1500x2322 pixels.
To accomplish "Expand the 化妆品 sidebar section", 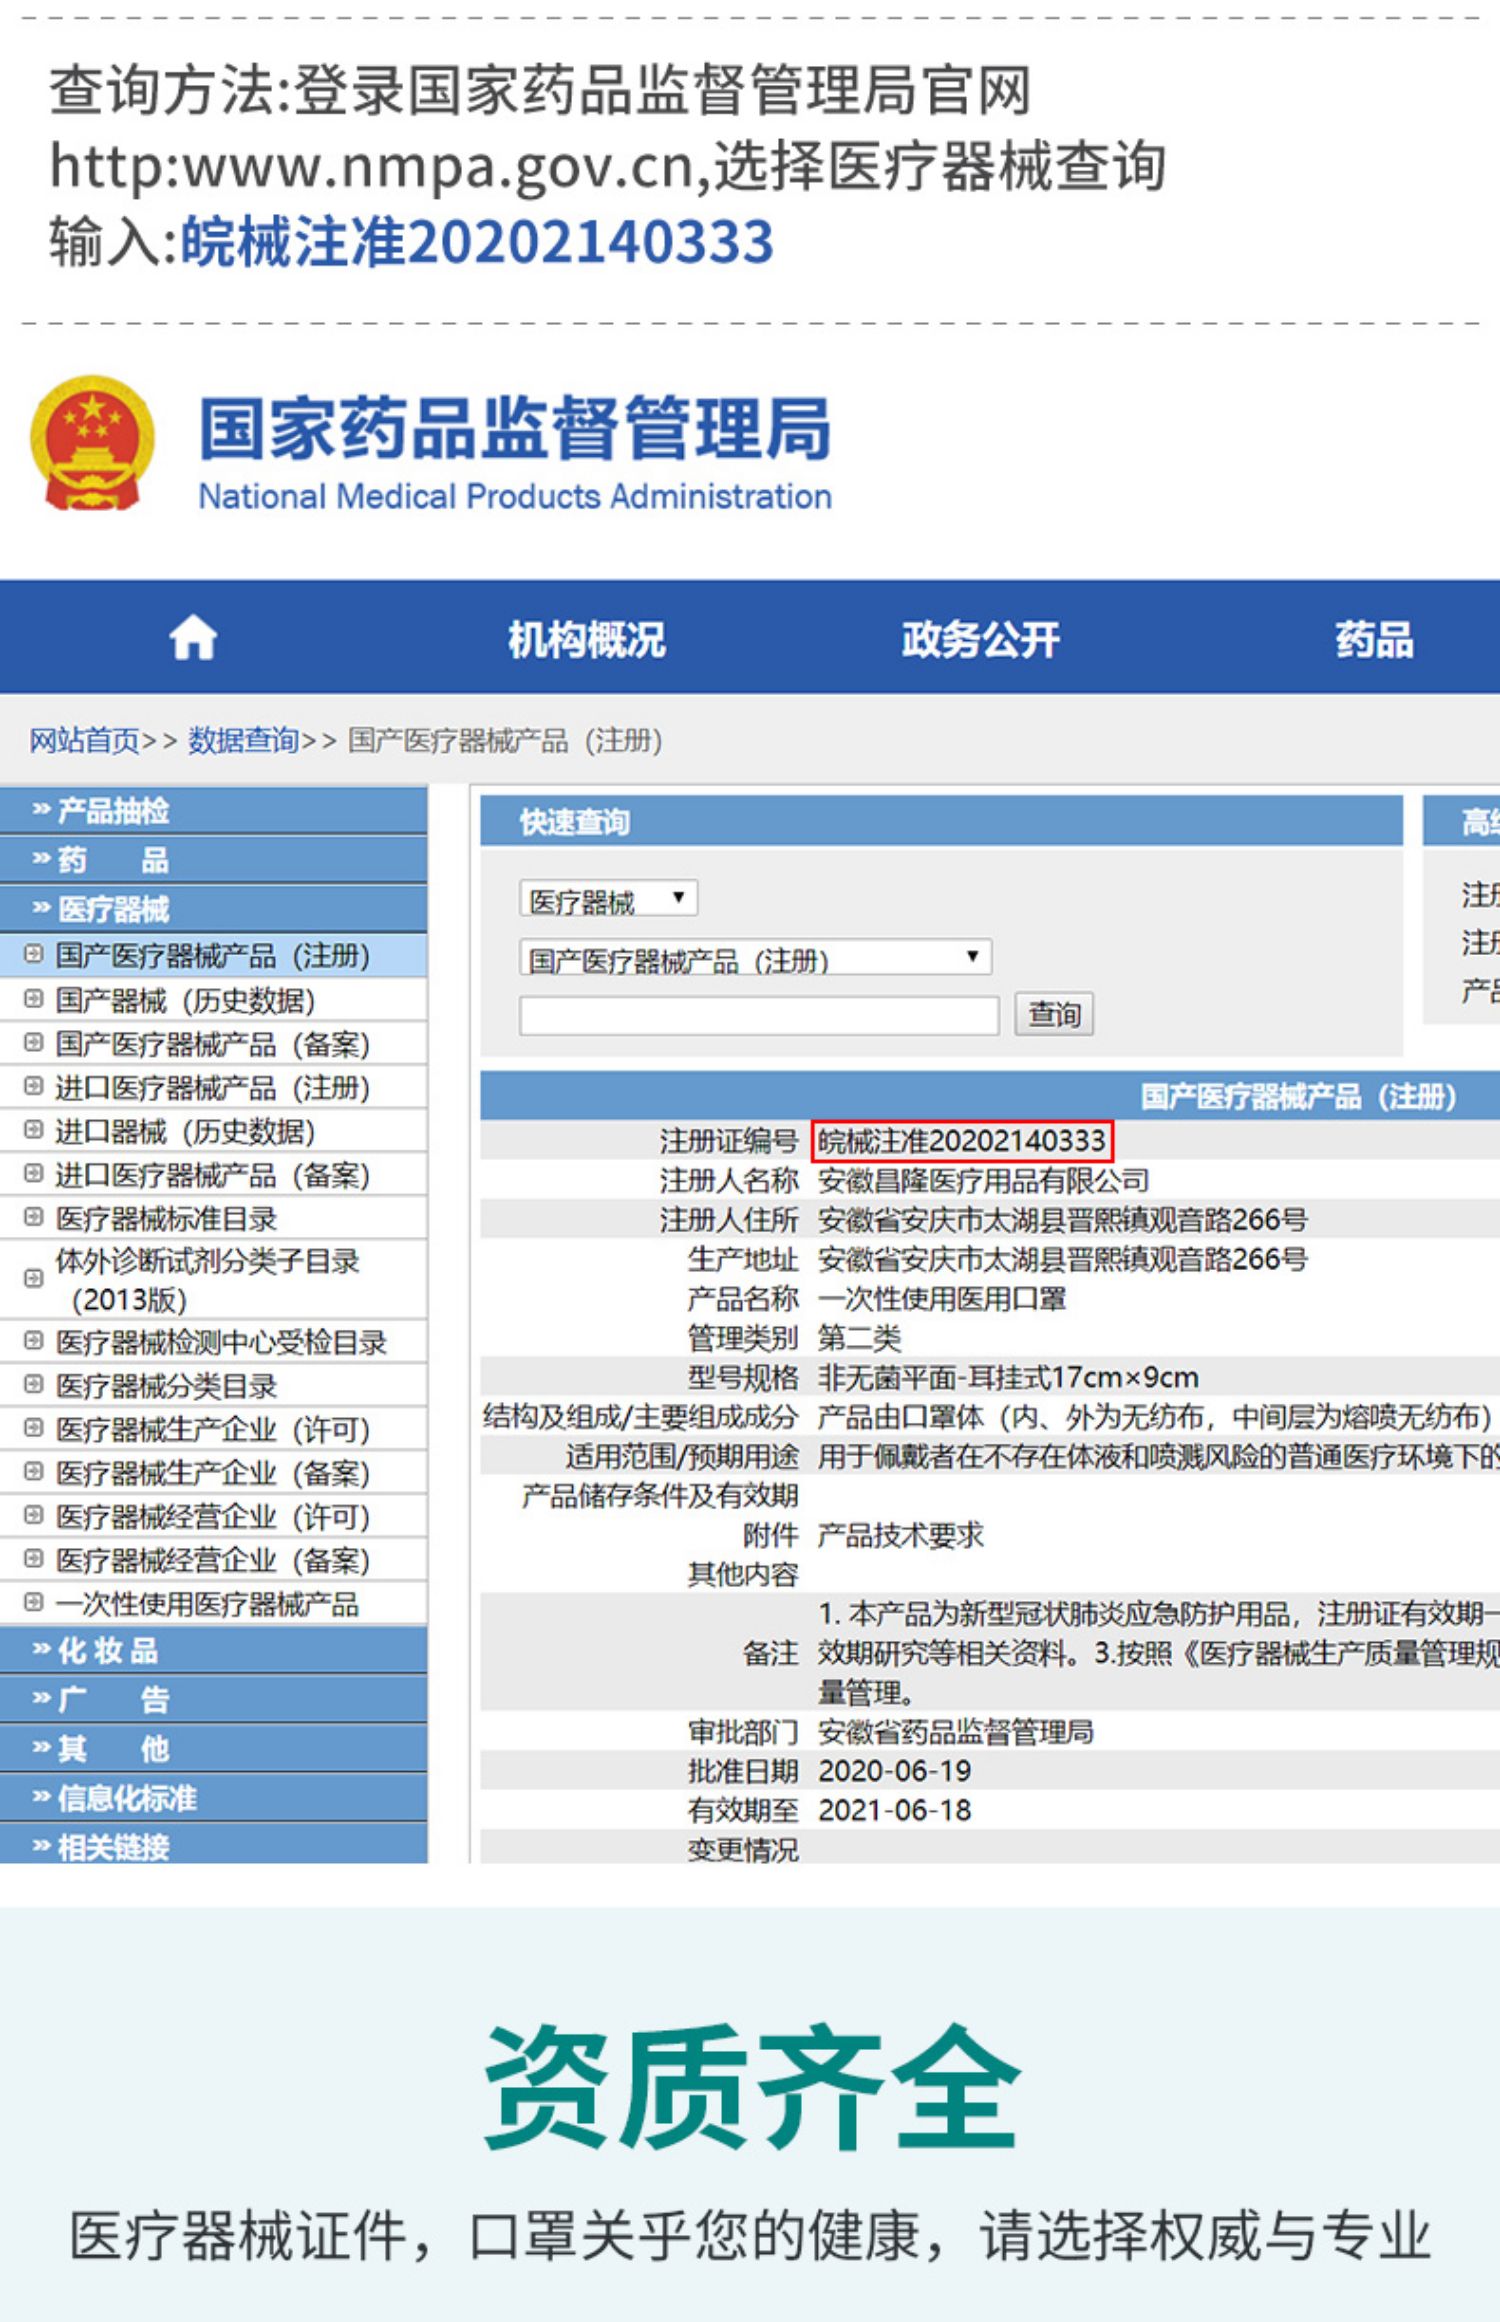I will pos(214,1650).
